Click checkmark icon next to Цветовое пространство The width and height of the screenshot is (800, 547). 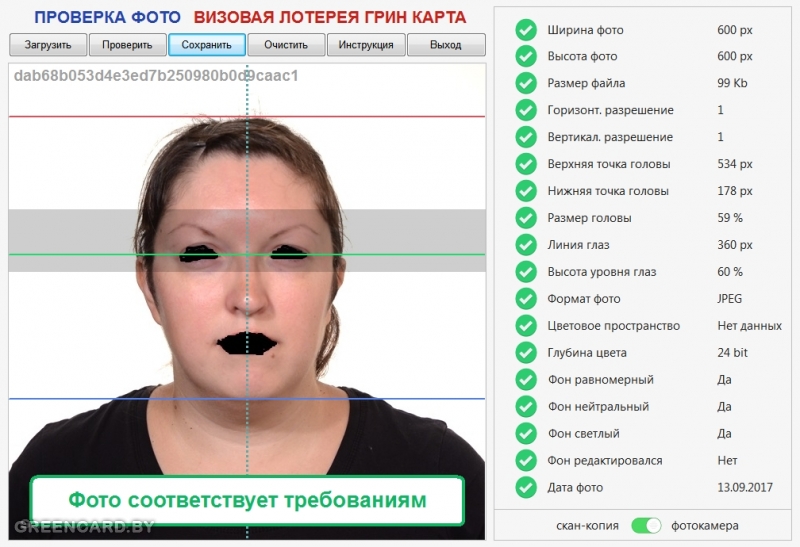(x=526, y=326)
